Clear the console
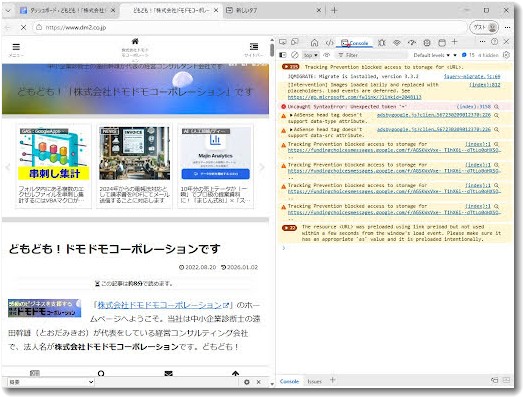 click(x=295, y=55)
